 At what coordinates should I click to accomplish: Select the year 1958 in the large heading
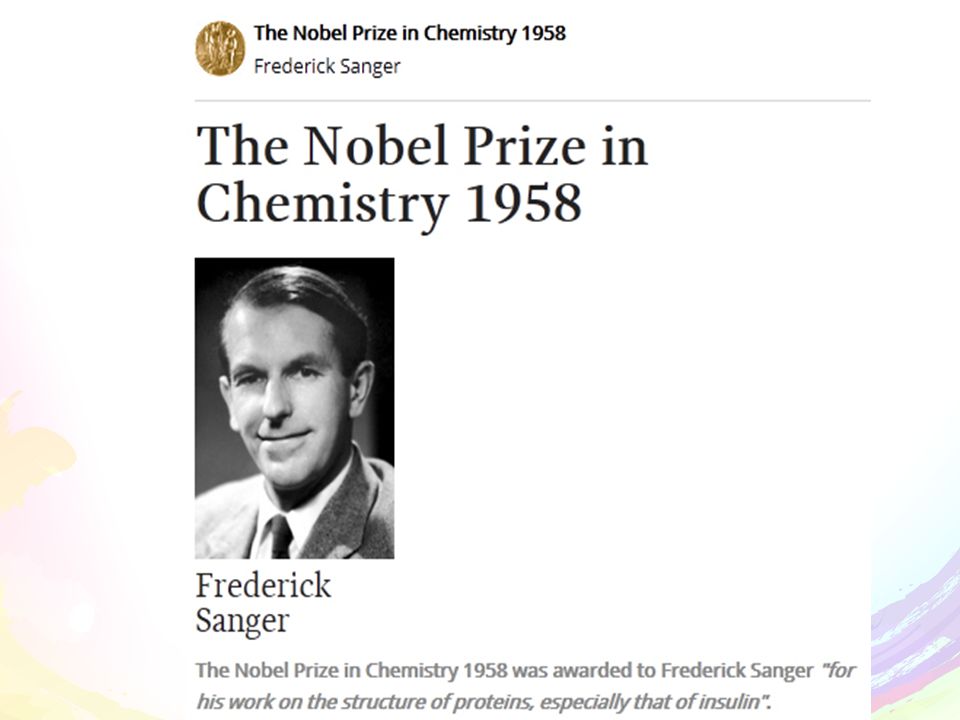click(x=523, y=203)
